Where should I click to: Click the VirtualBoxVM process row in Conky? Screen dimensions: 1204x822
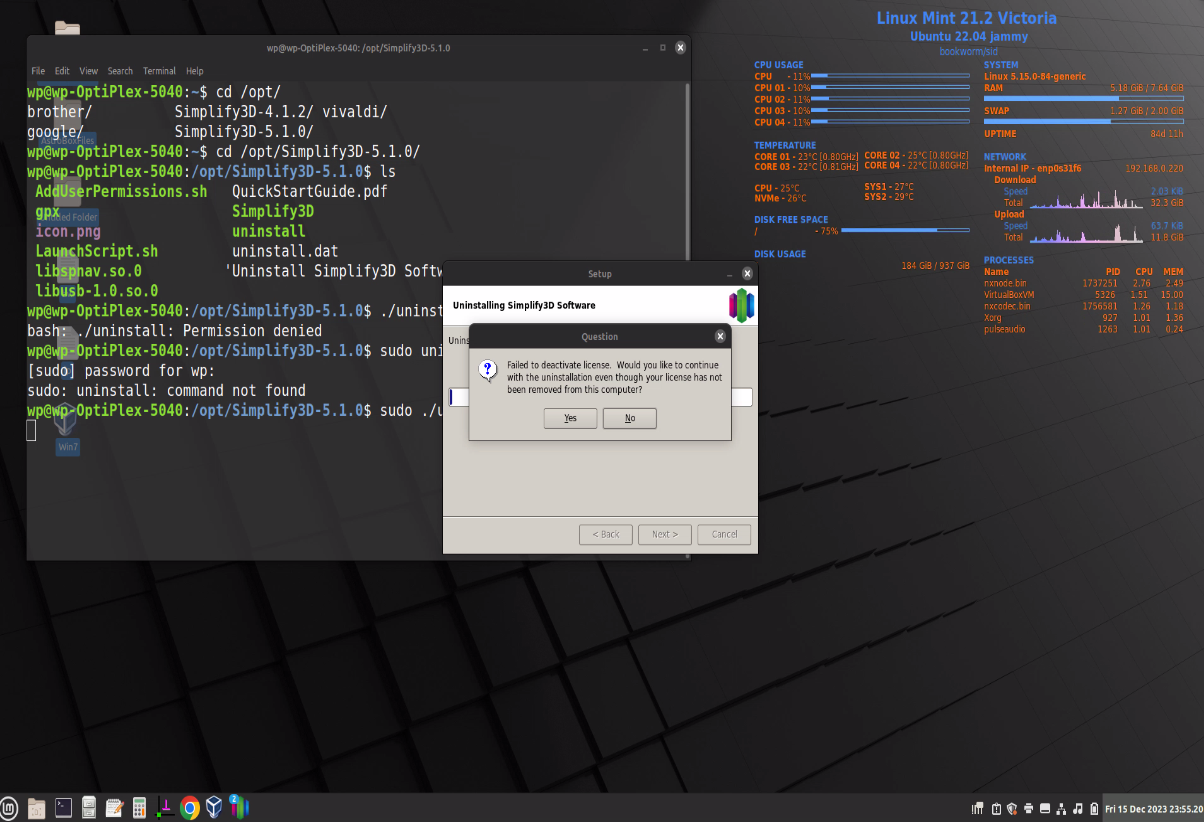[x=1083, y=295]
